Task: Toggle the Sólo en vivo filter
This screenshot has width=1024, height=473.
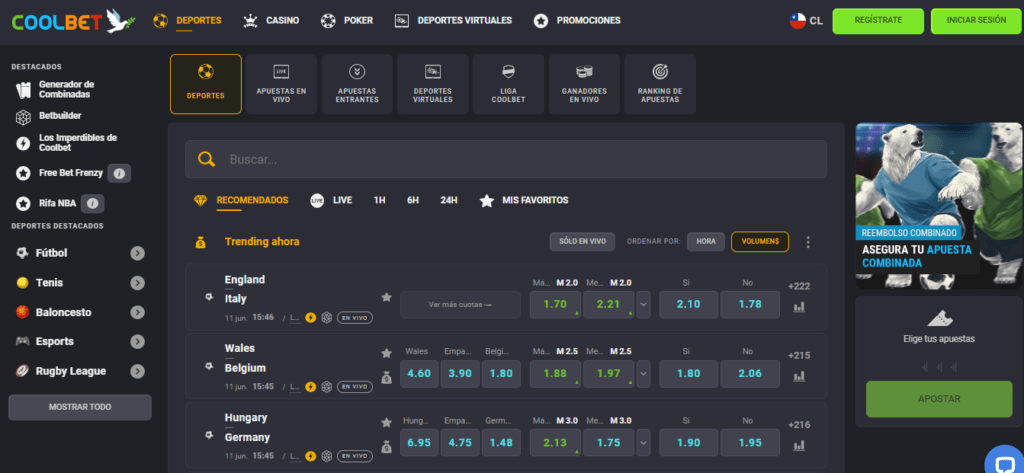Action: (x=581, y=241)
